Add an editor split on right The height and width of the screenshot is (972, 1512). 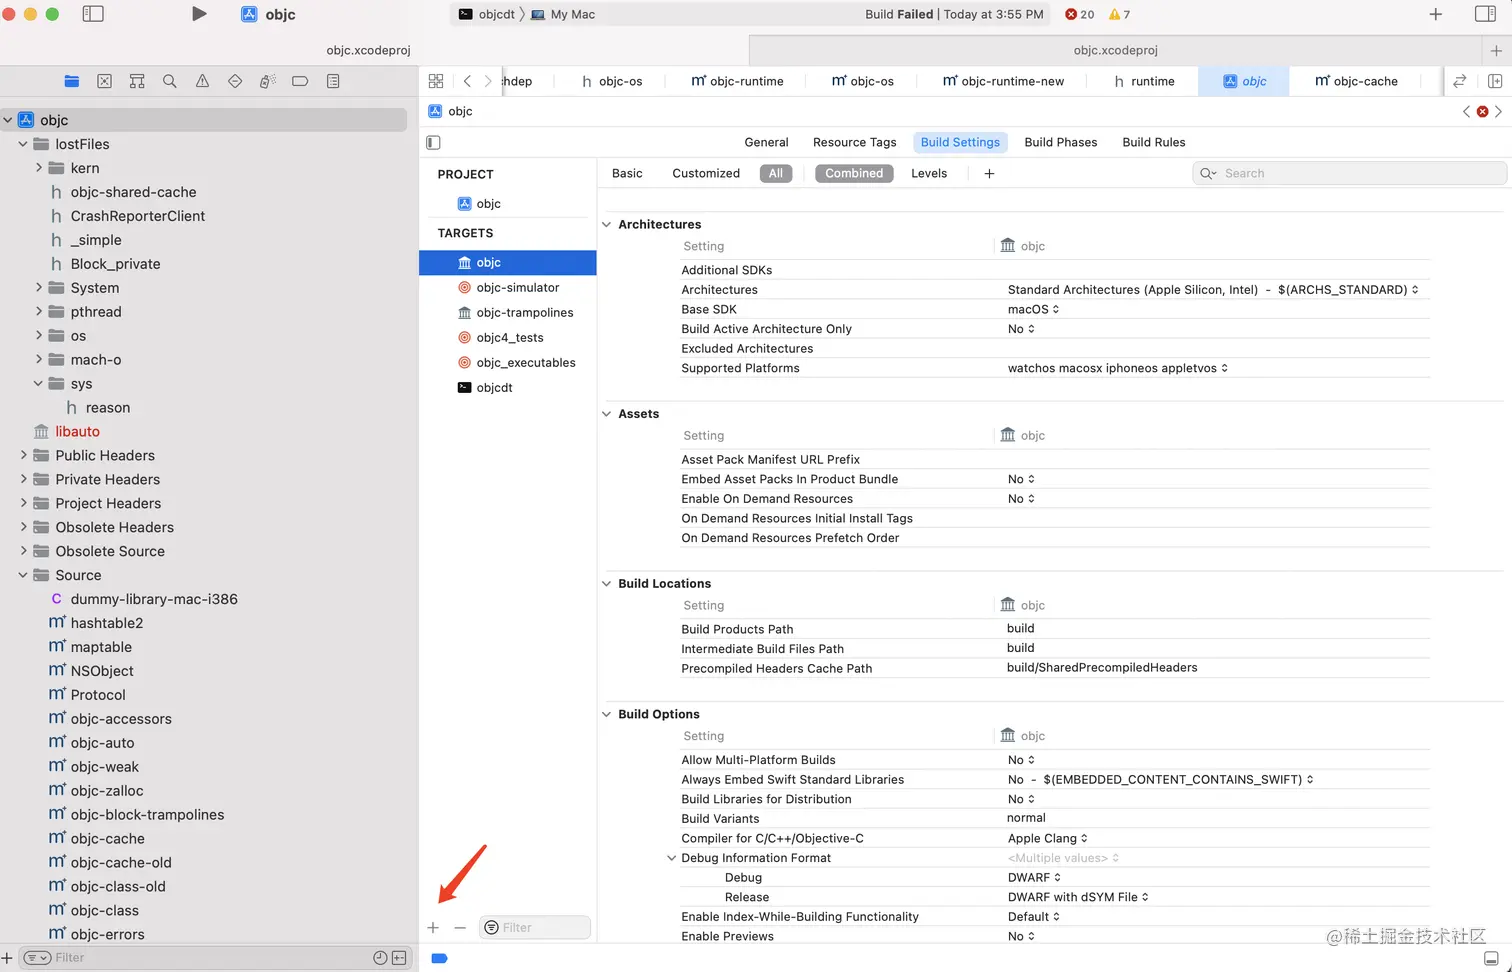pos(1495,81)
